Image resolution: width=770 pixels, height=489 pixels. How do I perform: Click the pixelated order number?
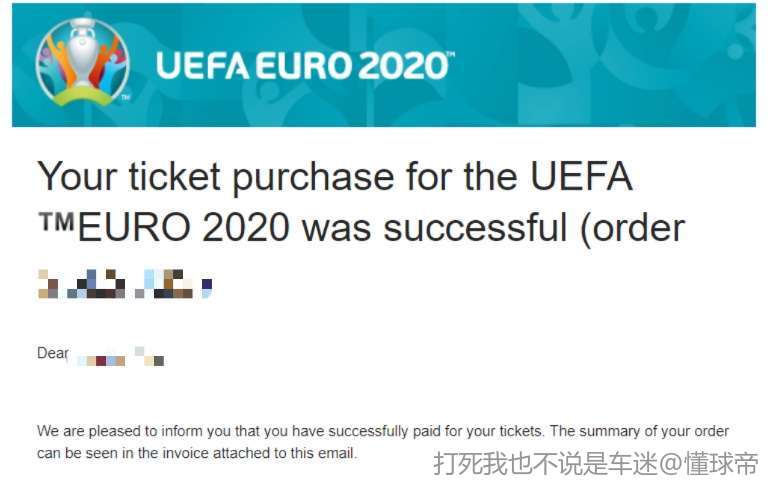[125, 284]
